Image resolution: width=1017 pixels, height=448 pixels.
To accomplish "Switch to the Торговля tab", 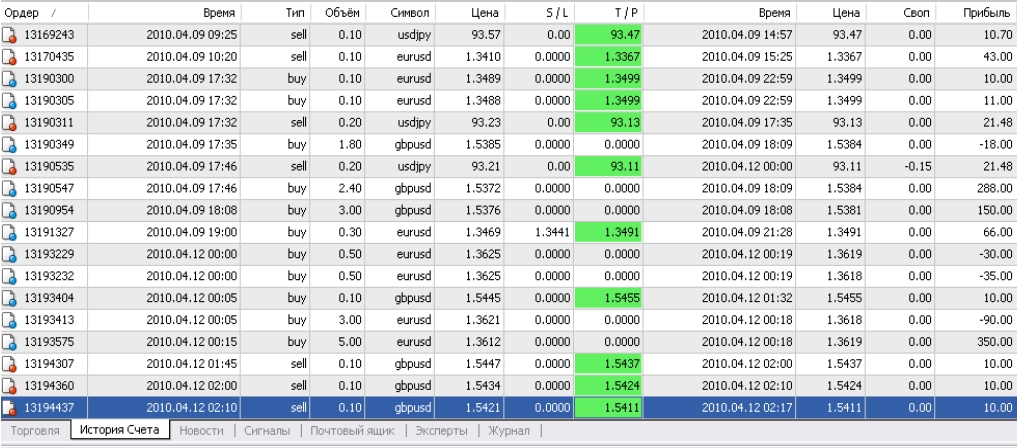I will click(34, 431).
